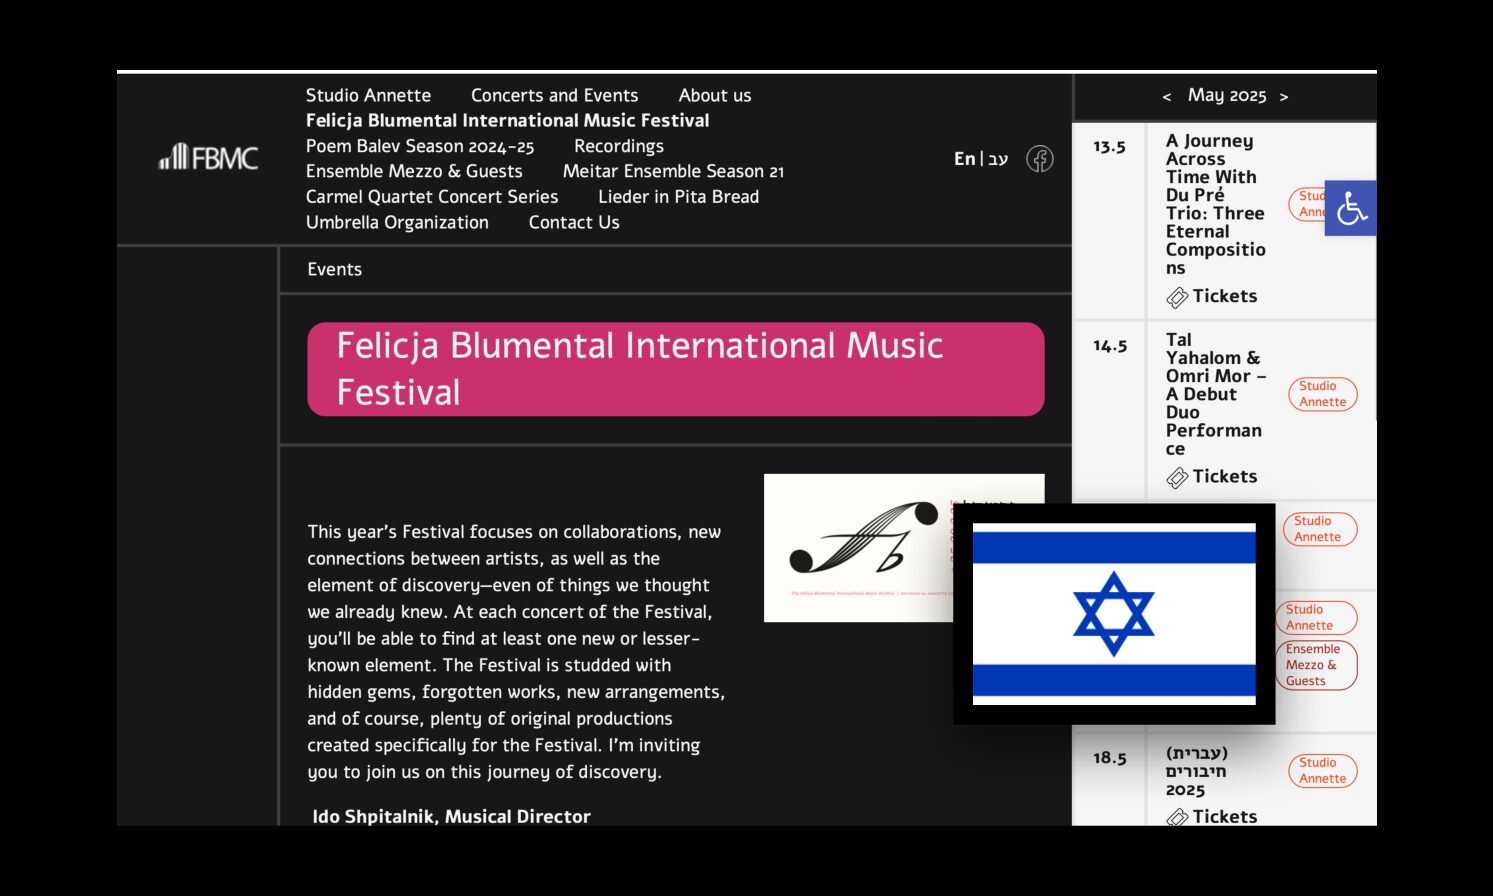The height and width of the screenshot is (896, 1493).
Task: Click the May 2025 month label
Action: (1227, 95)
